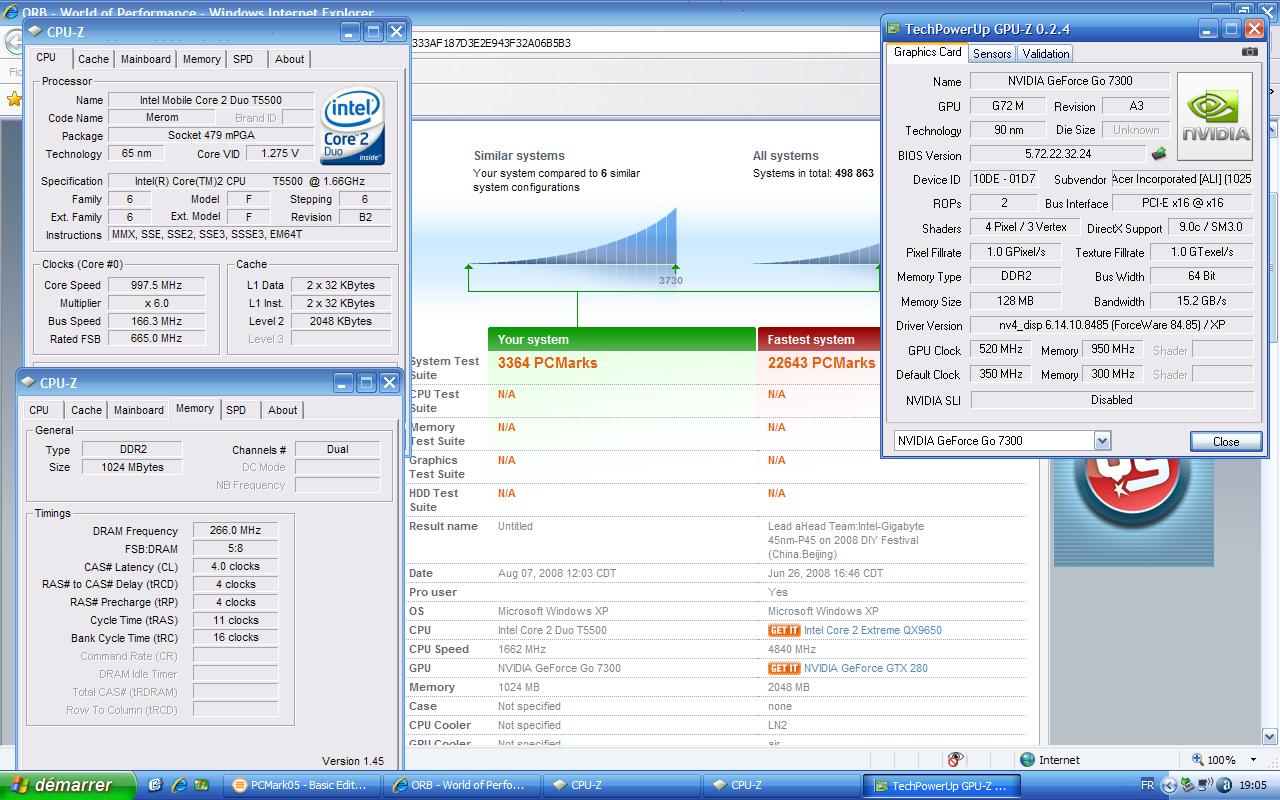The height and width of the screenshot is (800, 1280).
Task: Click the Intel Core 2 Duo logo
Action: pos(353,127)
